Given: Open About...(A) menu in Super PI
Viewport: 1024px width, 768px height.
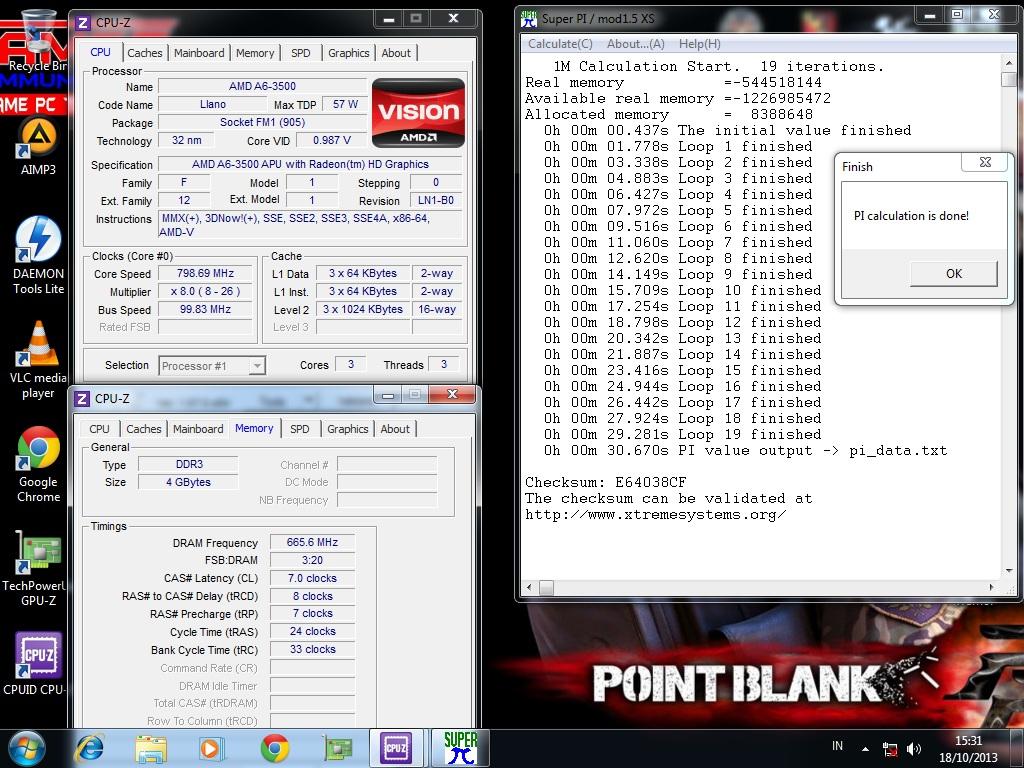Looking at the screenshot, I should [635, 44].
